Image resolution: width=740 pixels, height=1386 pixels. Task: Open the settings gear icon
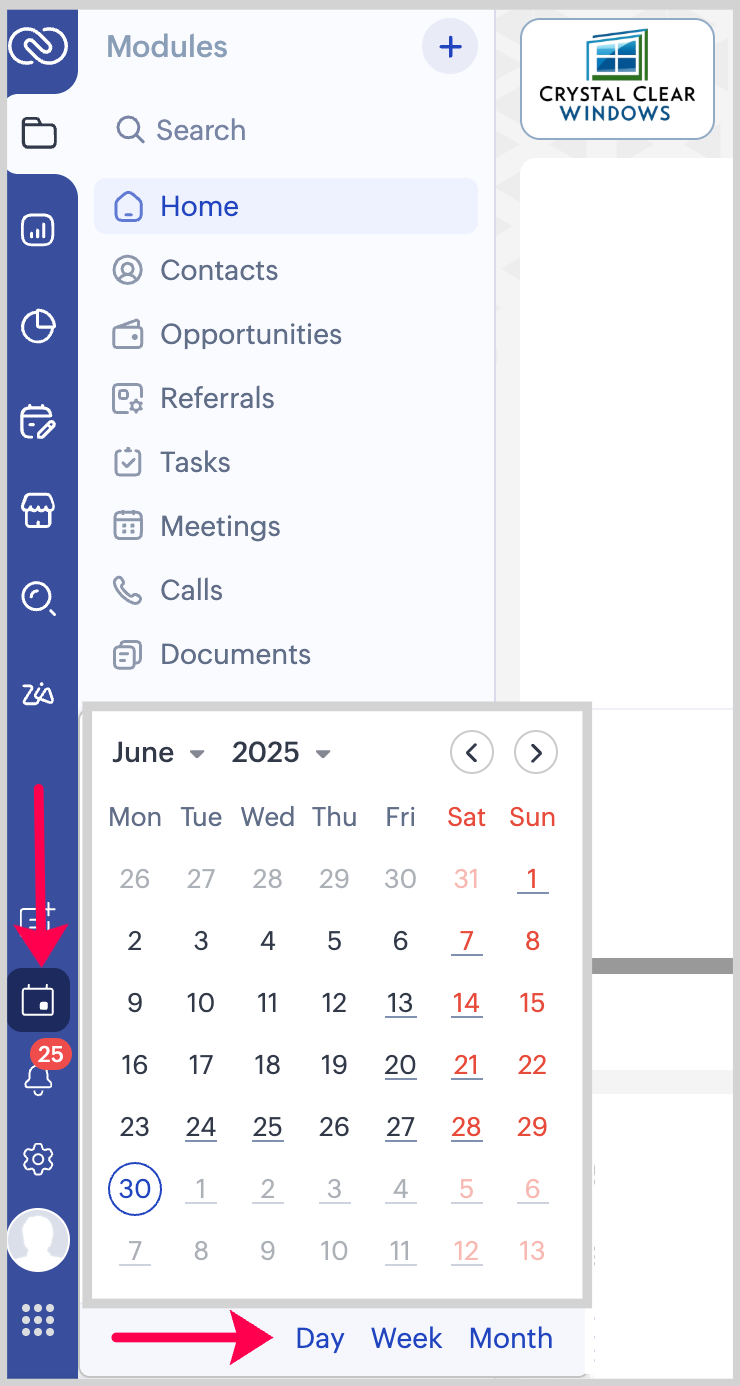(38, 1159)
